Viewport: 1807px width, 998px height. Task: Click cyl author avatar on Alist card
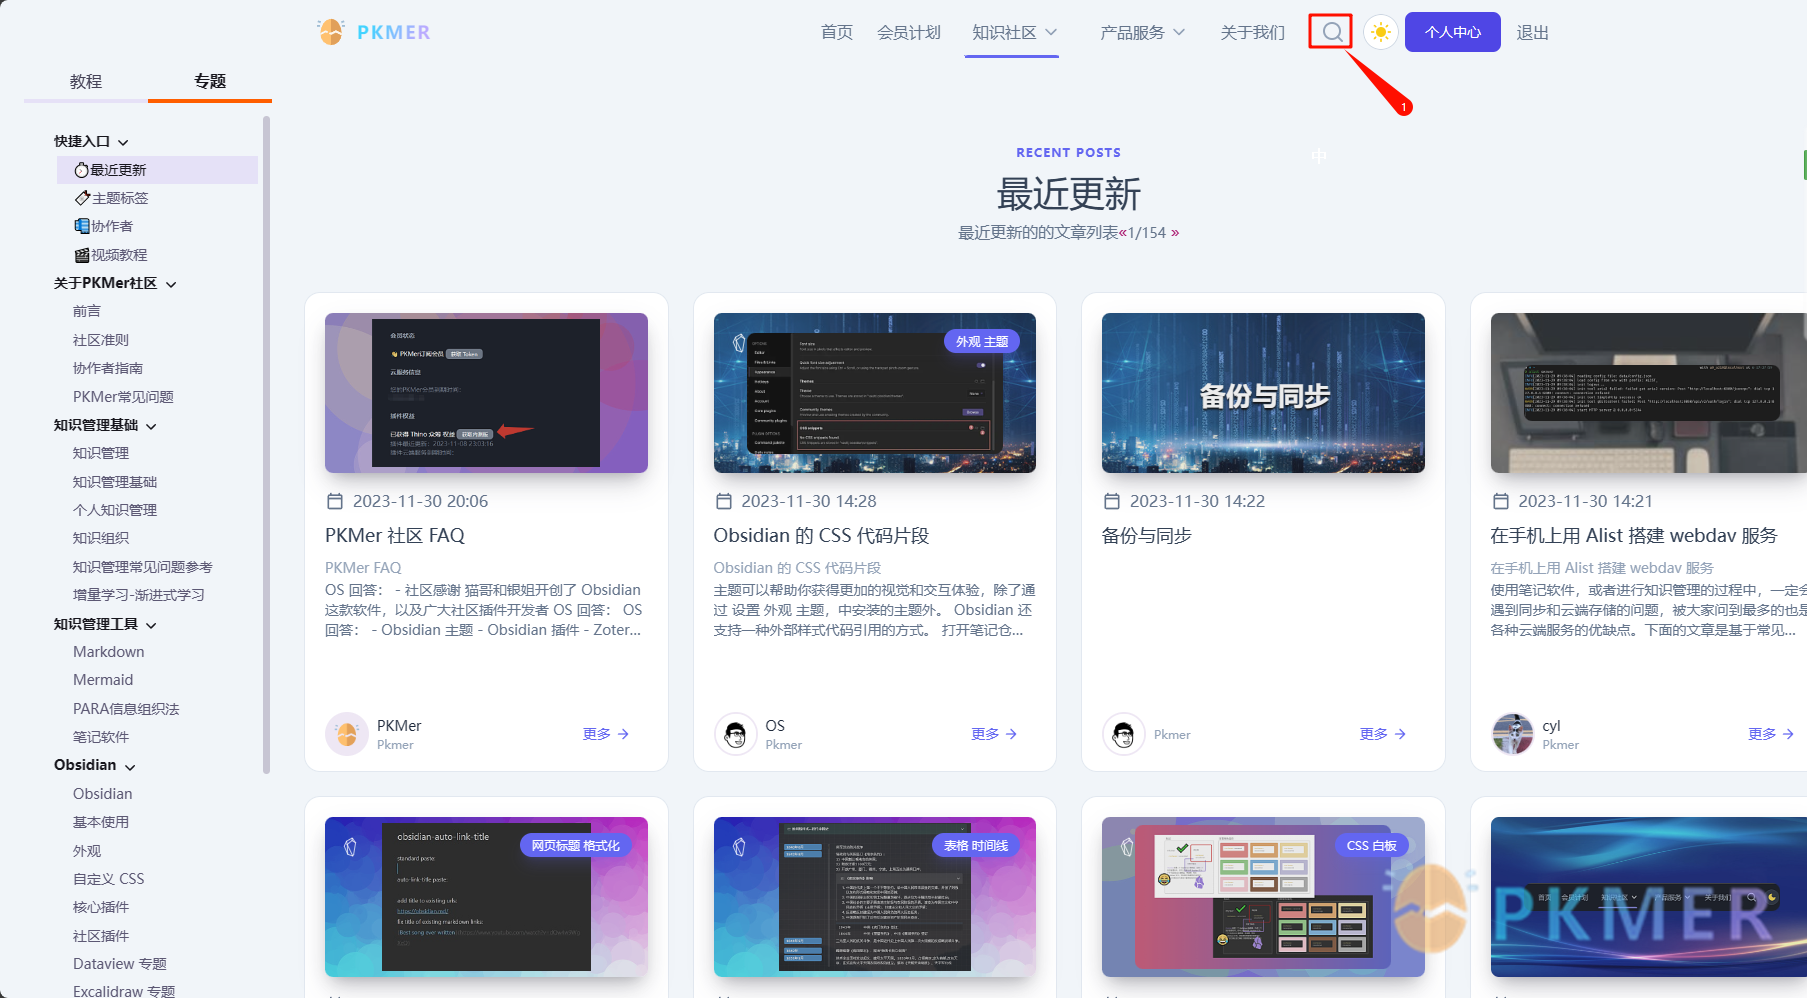coord(1512,734)
